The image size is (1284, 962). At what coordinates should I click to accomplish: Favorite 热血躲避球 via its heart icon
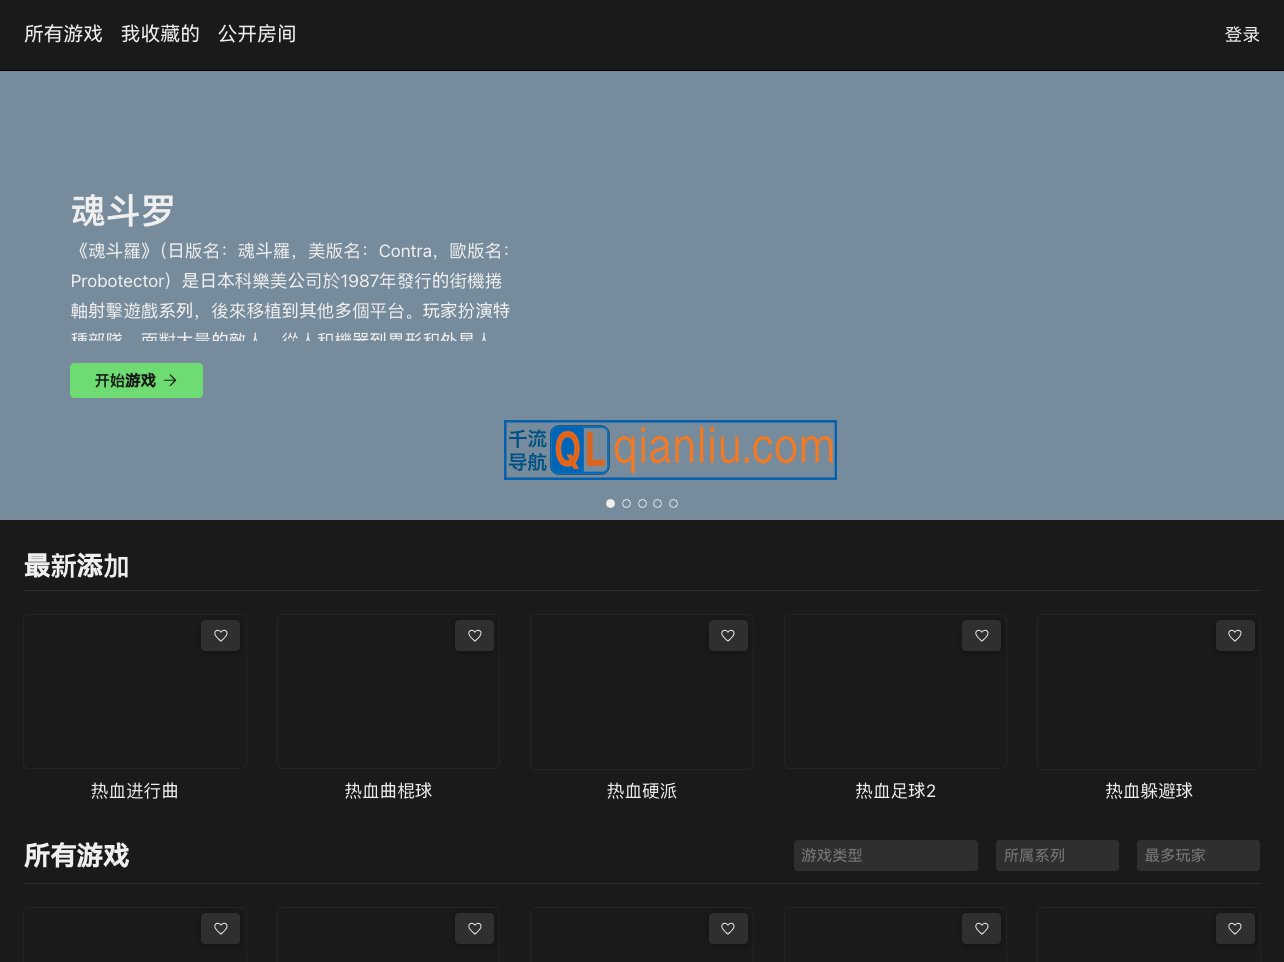(1235, 635)
